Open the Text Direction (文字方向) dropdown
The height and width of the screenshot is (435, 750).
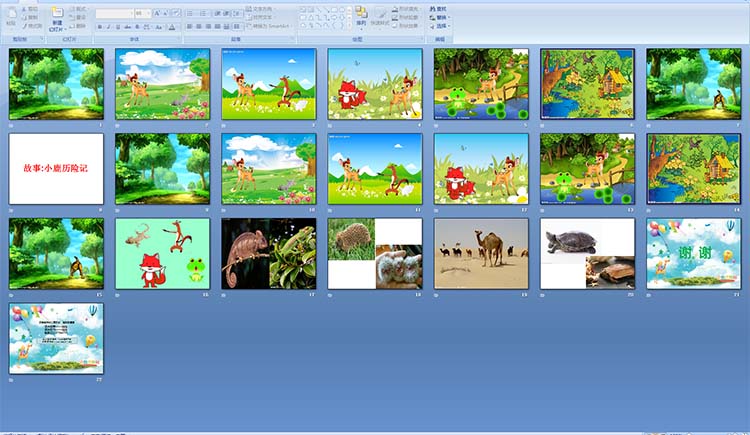pos(261,9)
